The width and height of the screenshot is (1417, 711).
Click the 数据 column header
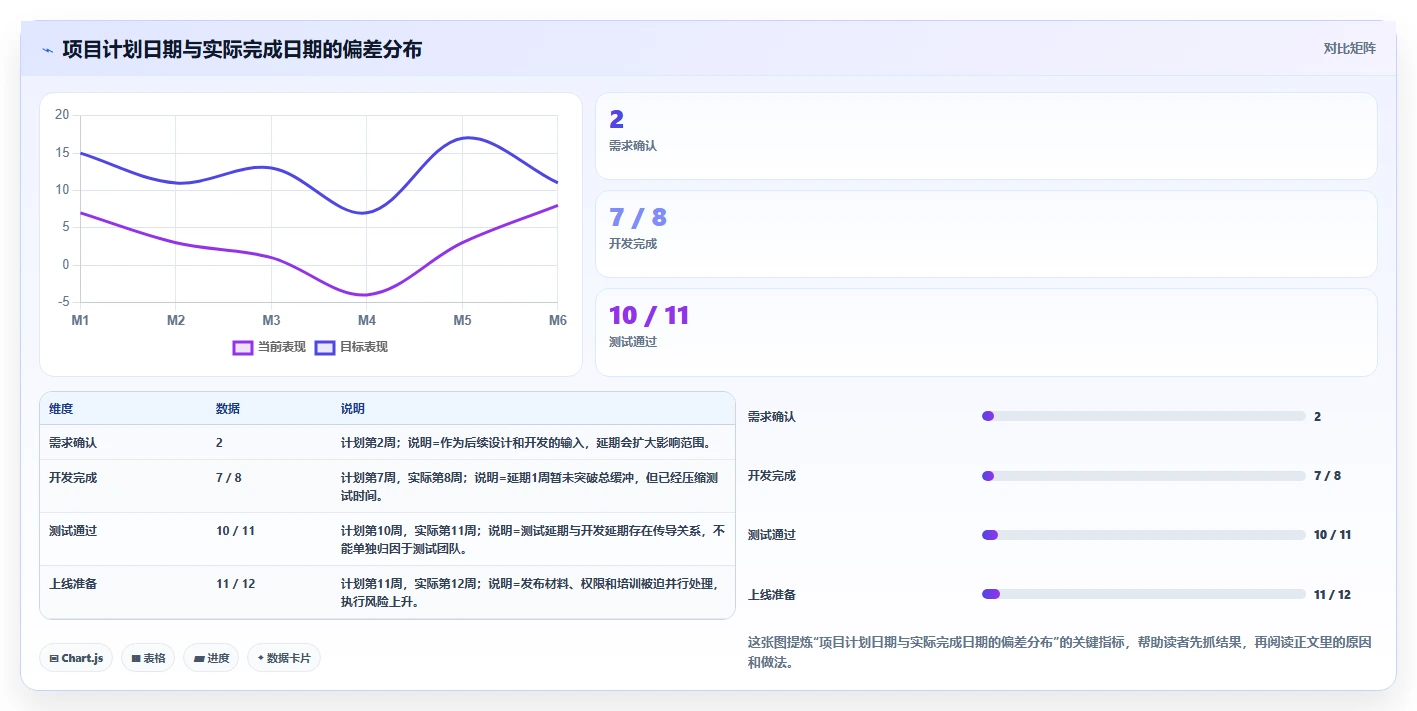pos(228,409)
